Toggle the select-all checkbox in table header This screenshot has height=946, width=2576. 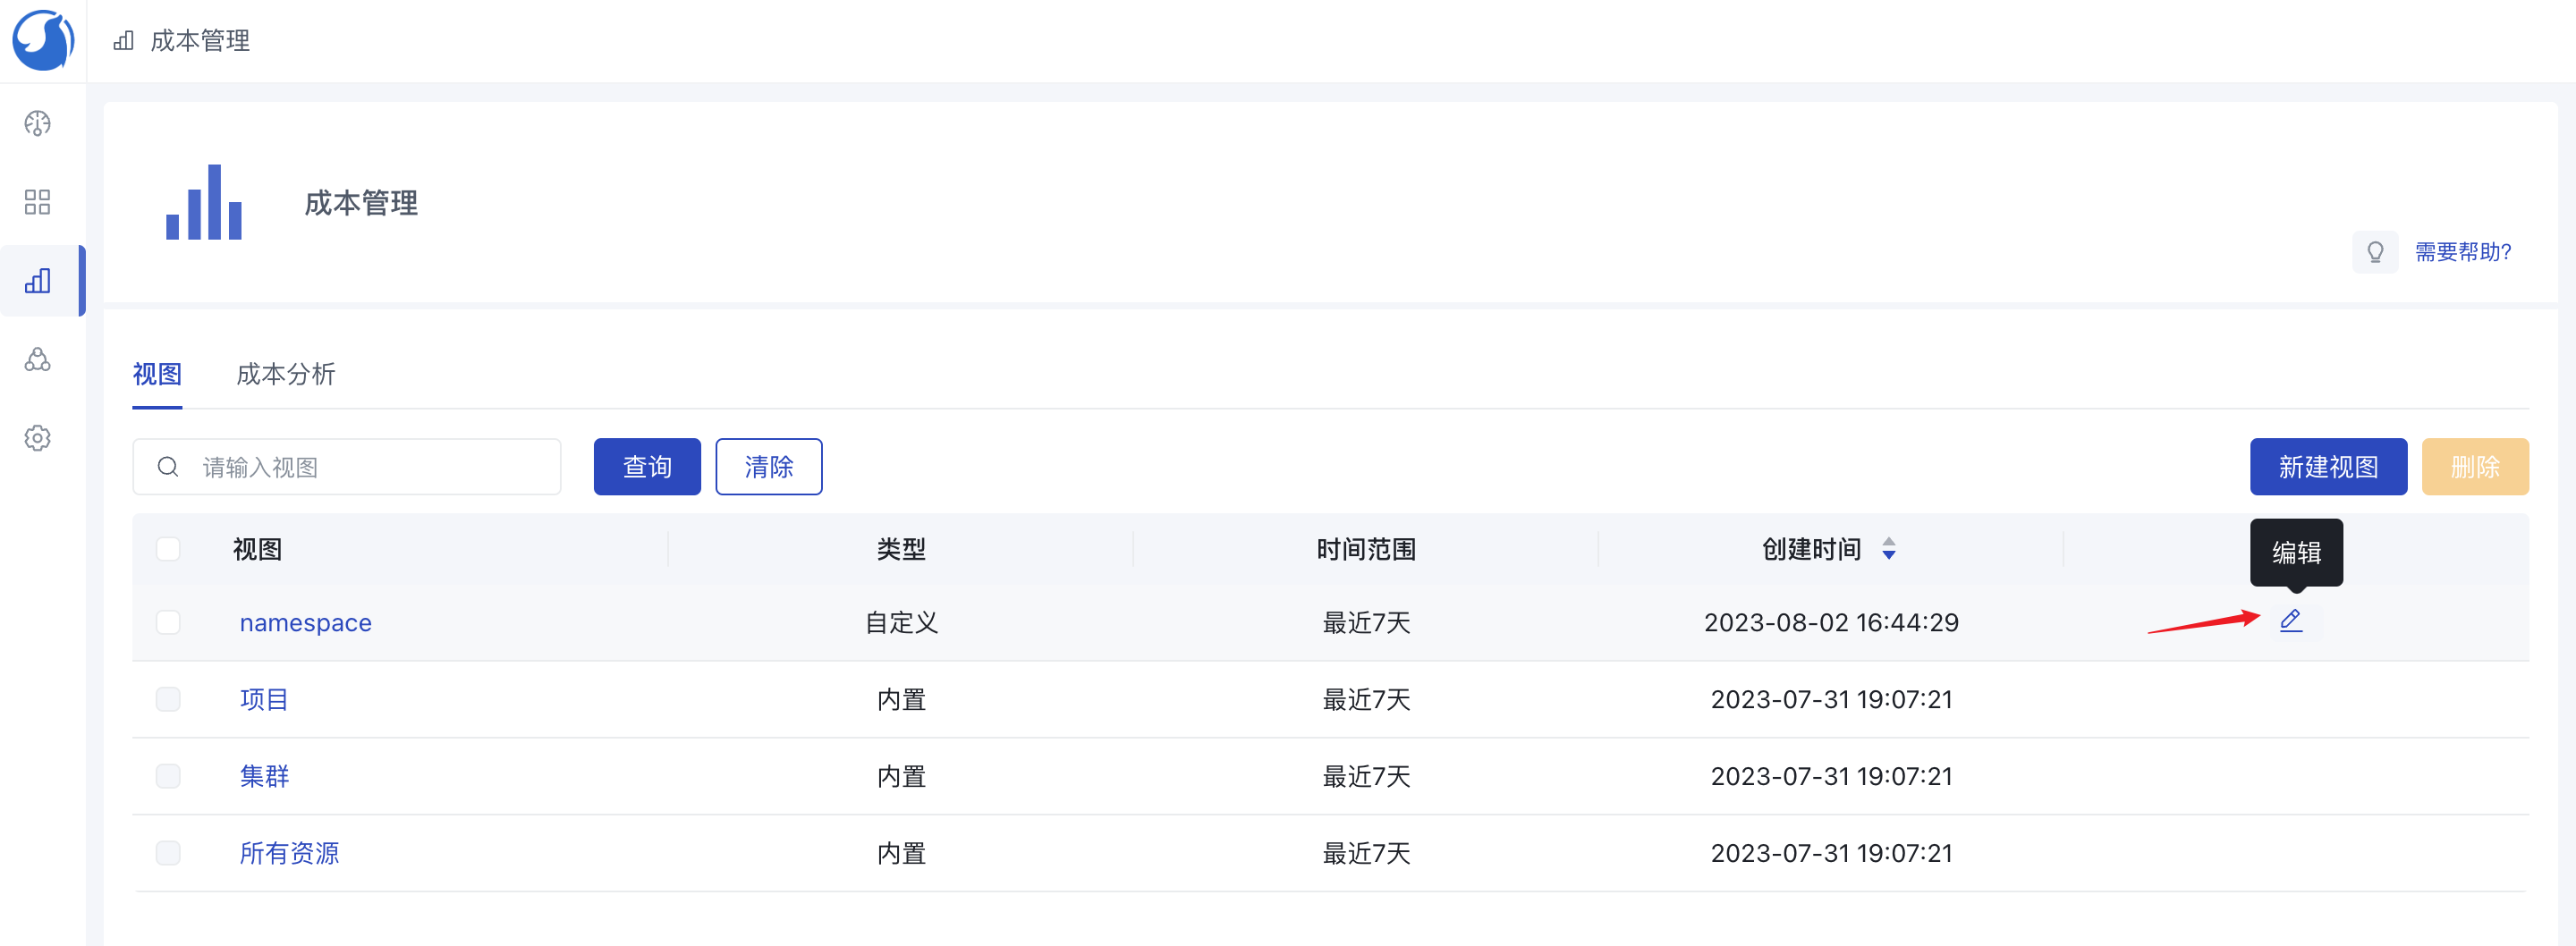pyautogui.click(x=168, y=549)
